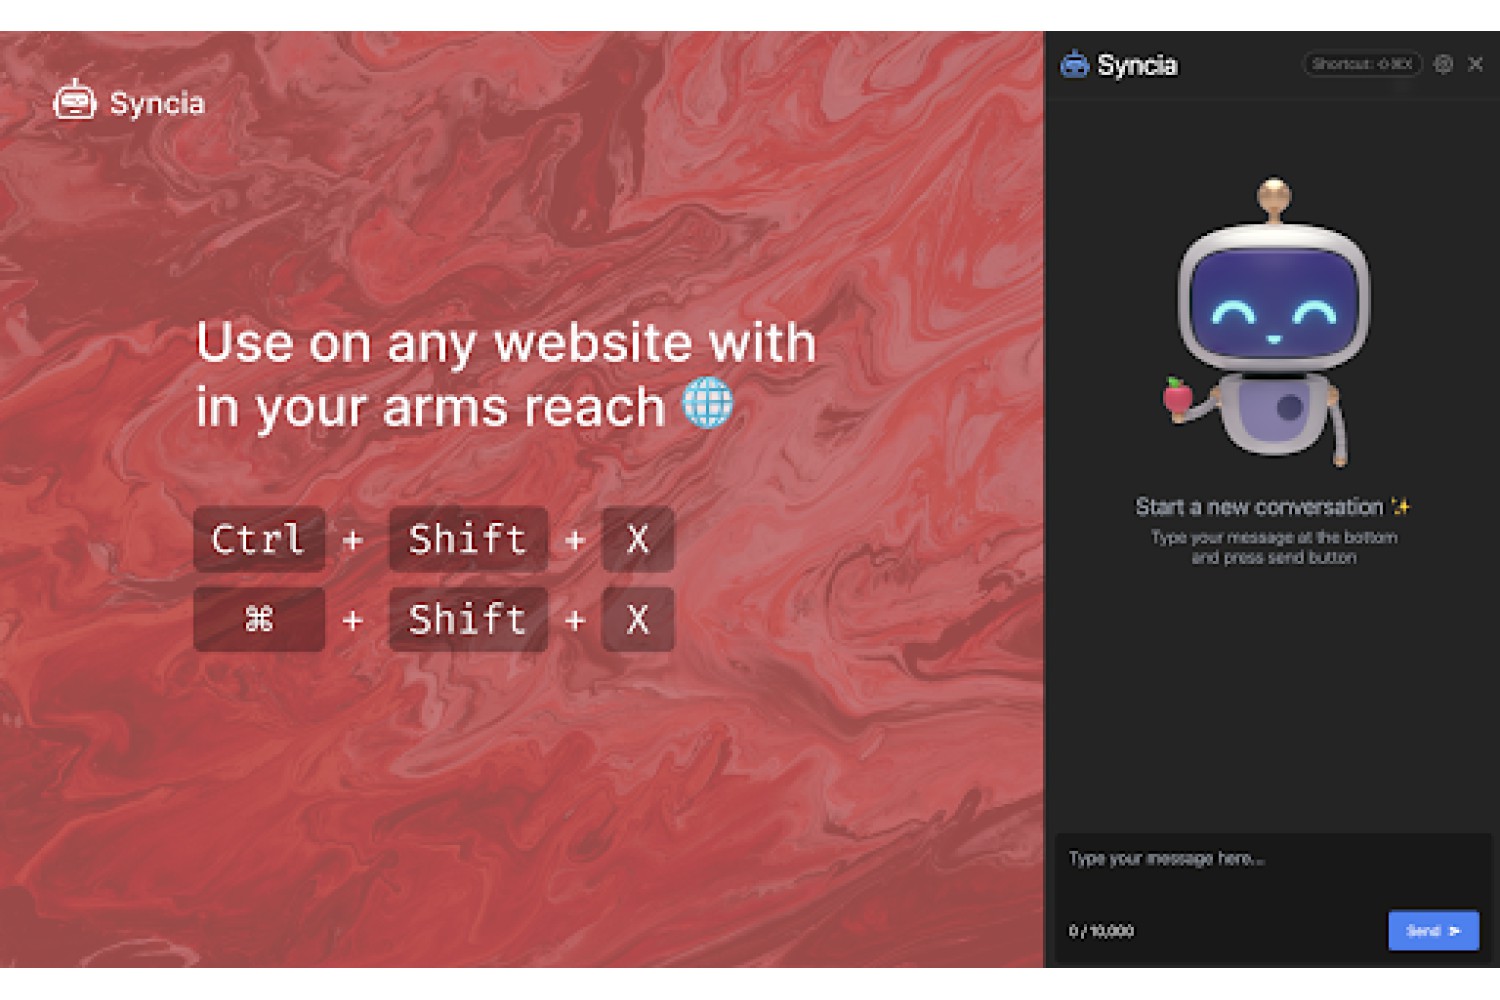The width and height of the screenshot is (1500, 1000).
Task: Click the globe emoji beside the headline
Action: point(708,403)
